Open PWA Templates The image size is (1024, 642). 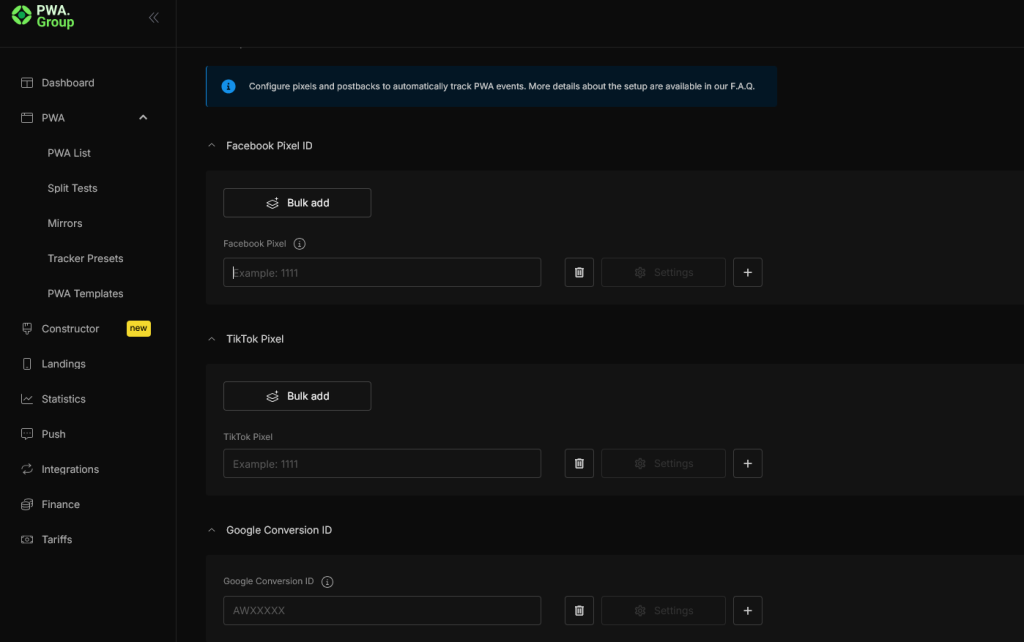(x=85, y=294)
